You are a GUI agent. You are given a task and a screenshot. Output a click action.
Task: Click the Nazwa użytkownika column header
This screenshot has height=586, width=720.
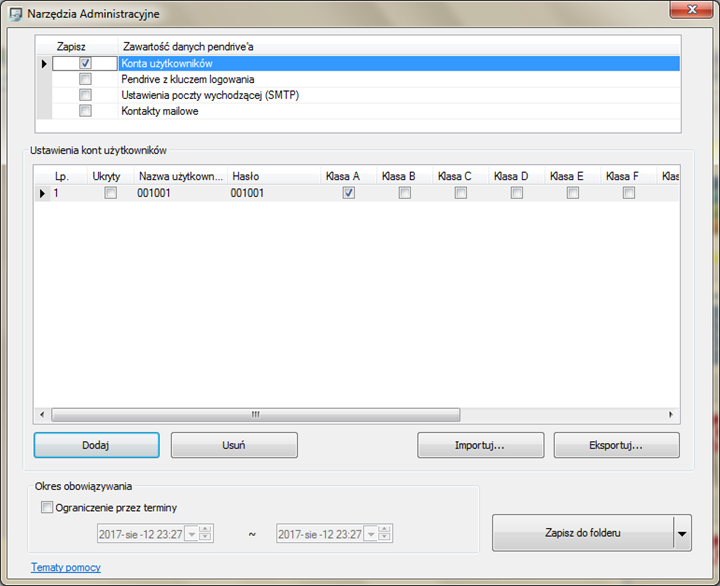tap(180, 176)
